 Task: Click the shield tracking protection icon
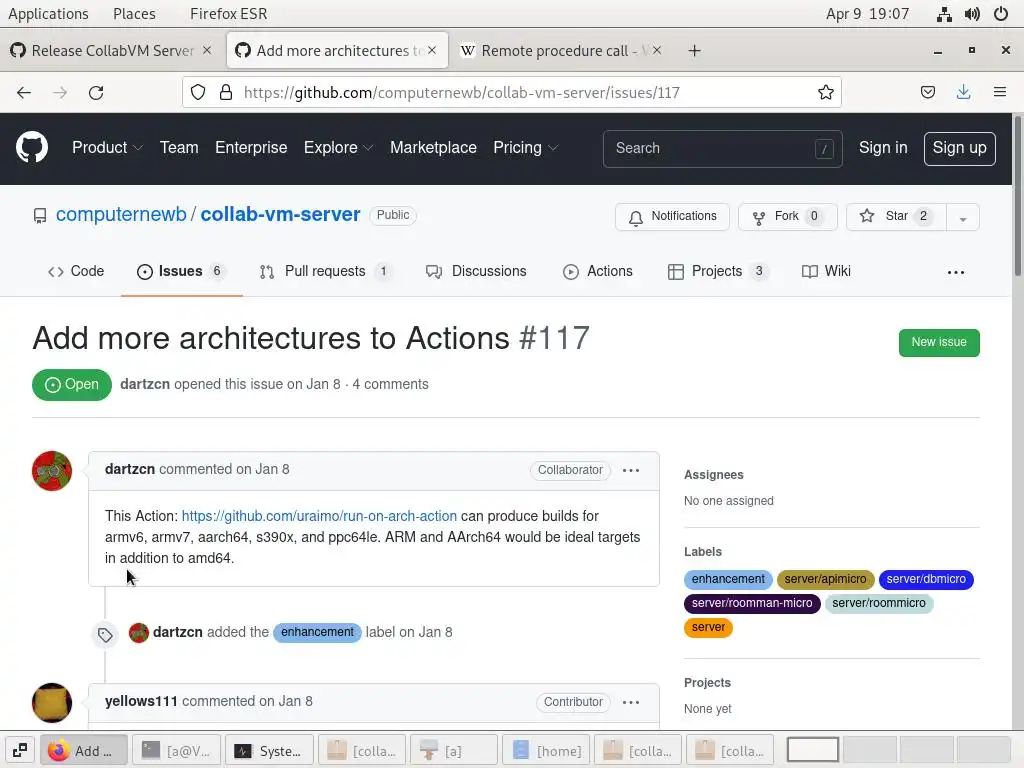pyautogui.click(x=198, y=93)
